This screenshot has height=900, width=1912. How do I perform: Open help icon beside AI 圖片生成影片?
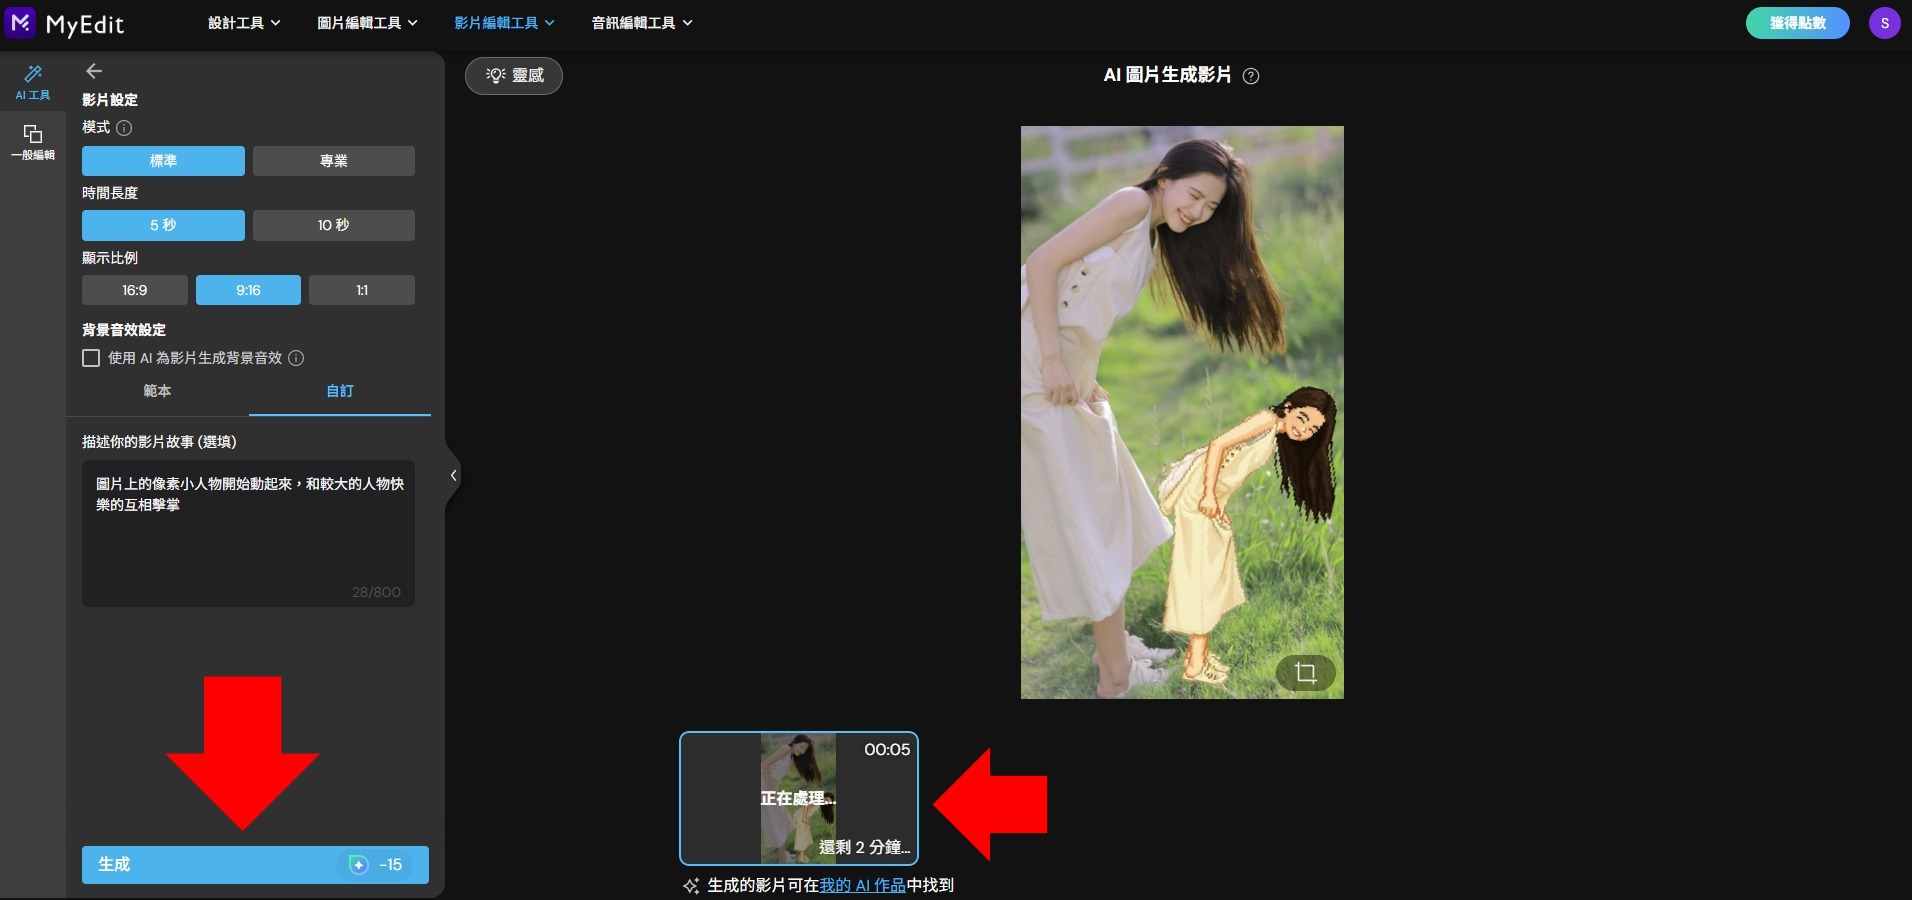[1251, 76]
